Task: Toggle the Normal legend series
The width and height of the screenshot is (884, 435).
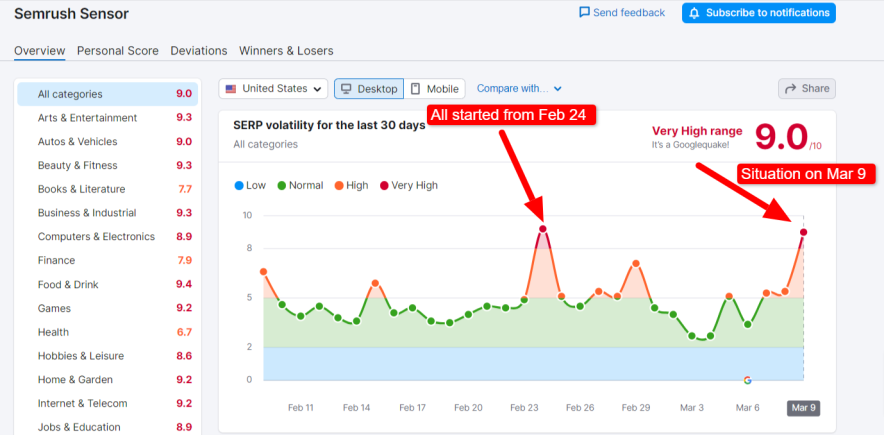Action: point(300,185)
